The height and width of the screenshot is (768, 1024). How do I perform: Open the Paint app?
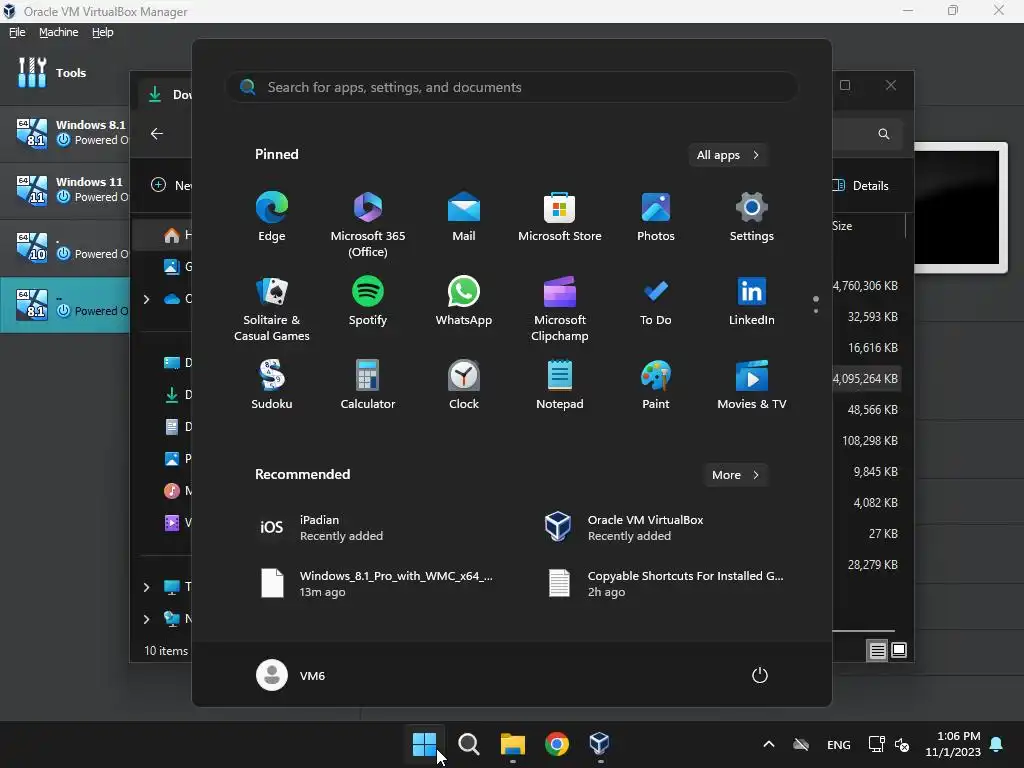[x=656, y=385]
